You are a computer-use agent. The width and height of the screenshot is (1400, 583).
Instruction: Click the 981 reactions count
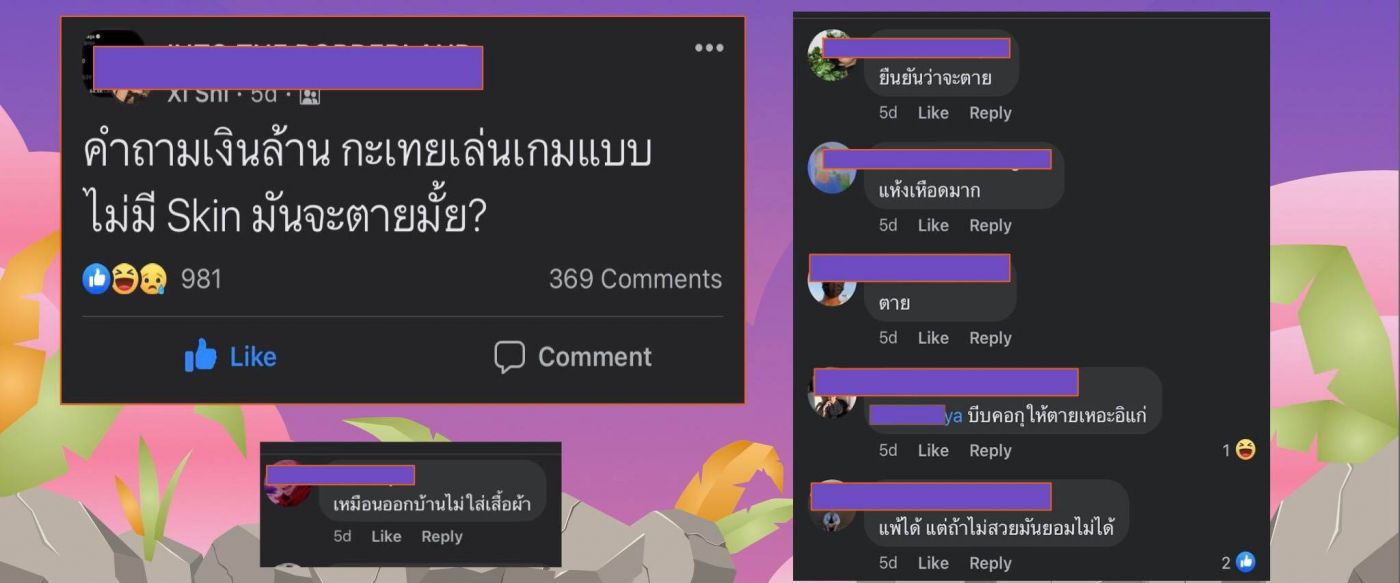tap(201, 279)
